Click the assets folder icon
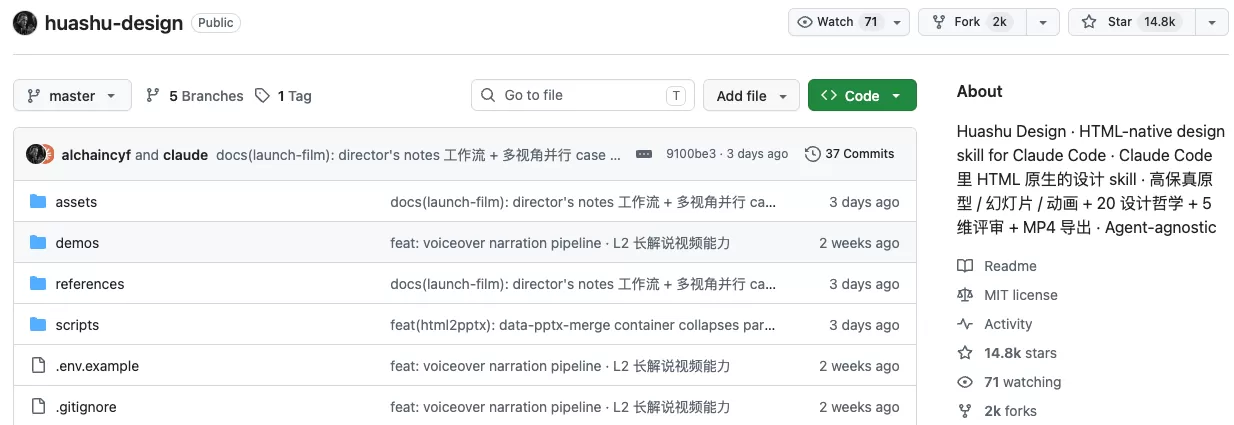The width and height of the screenshot is (1234, 425). [x=38, y=202]
